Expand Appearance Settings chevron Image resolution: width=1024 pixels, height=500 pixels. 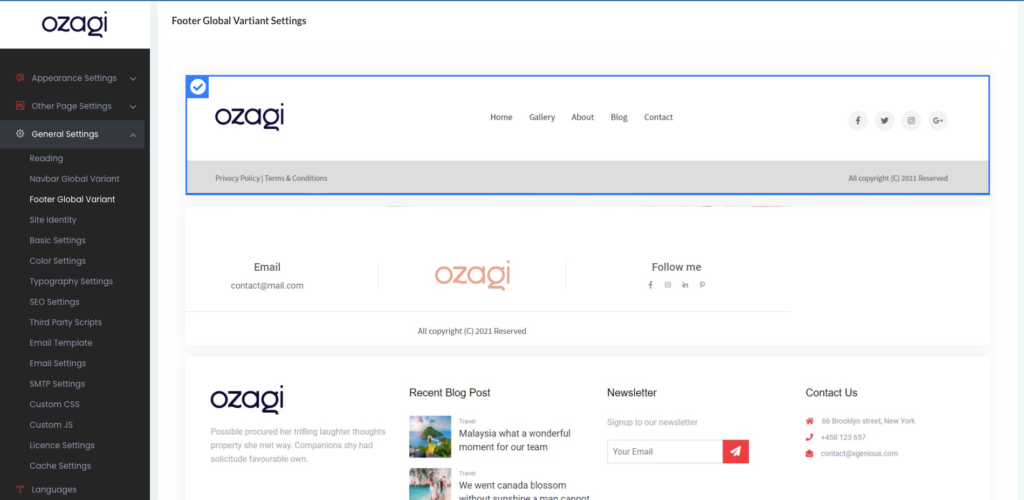pos(133,78)
